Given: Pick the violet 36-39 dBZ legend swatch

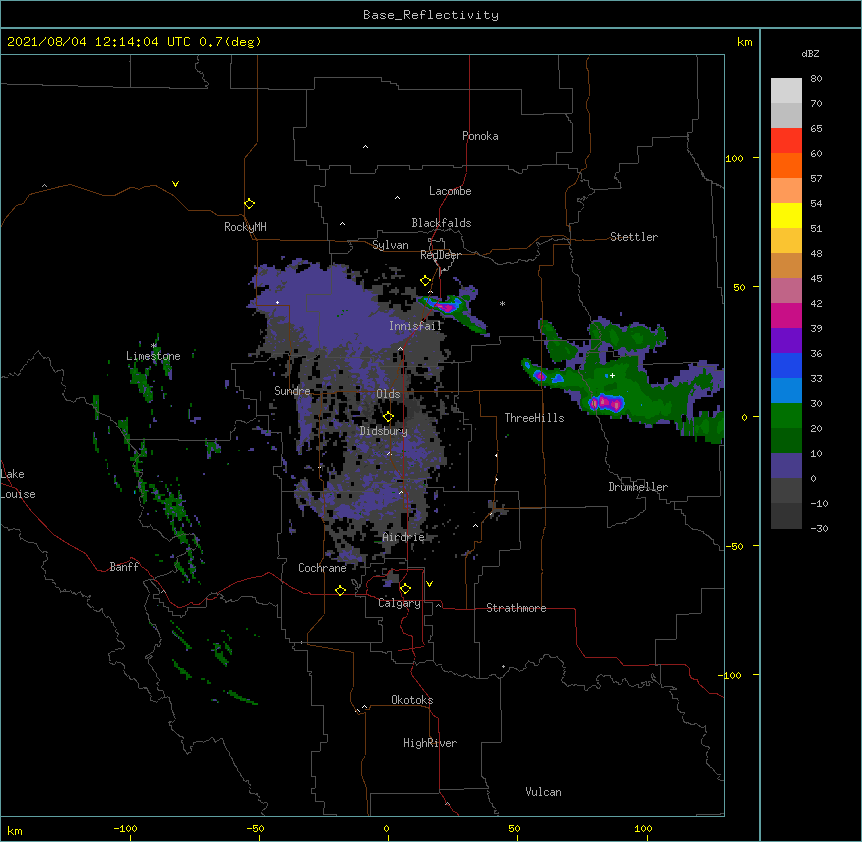Looking at the screenshot, I should coord(786,341).
